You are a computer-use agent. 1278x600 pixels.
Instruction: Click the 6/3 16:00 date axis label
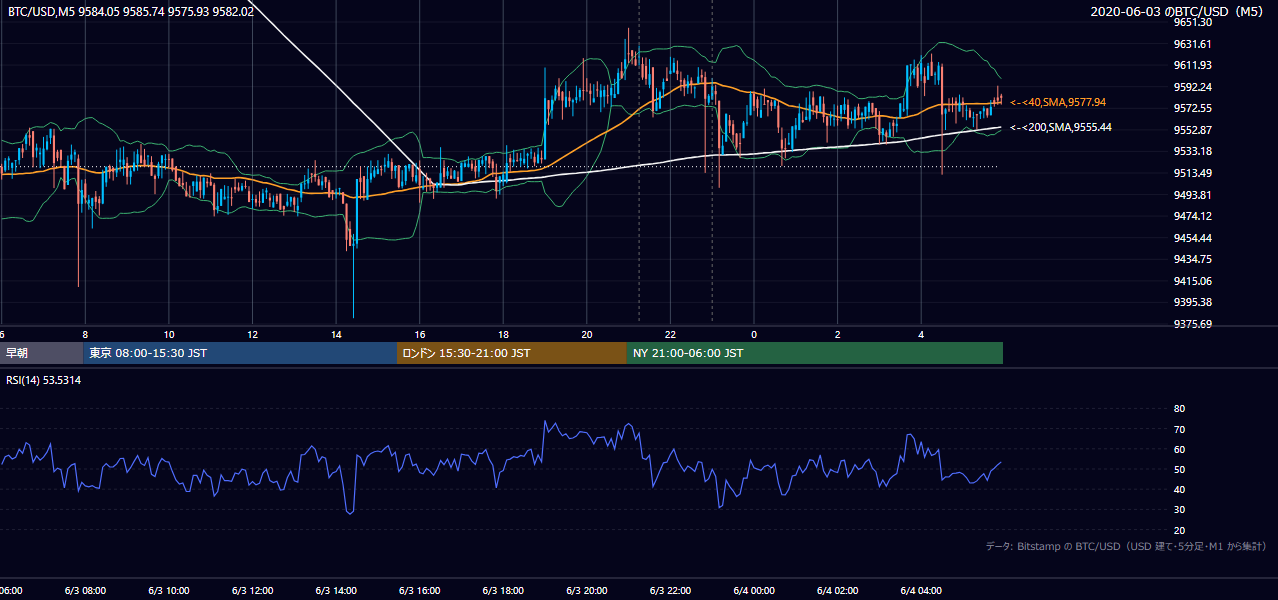pos(420,590)
